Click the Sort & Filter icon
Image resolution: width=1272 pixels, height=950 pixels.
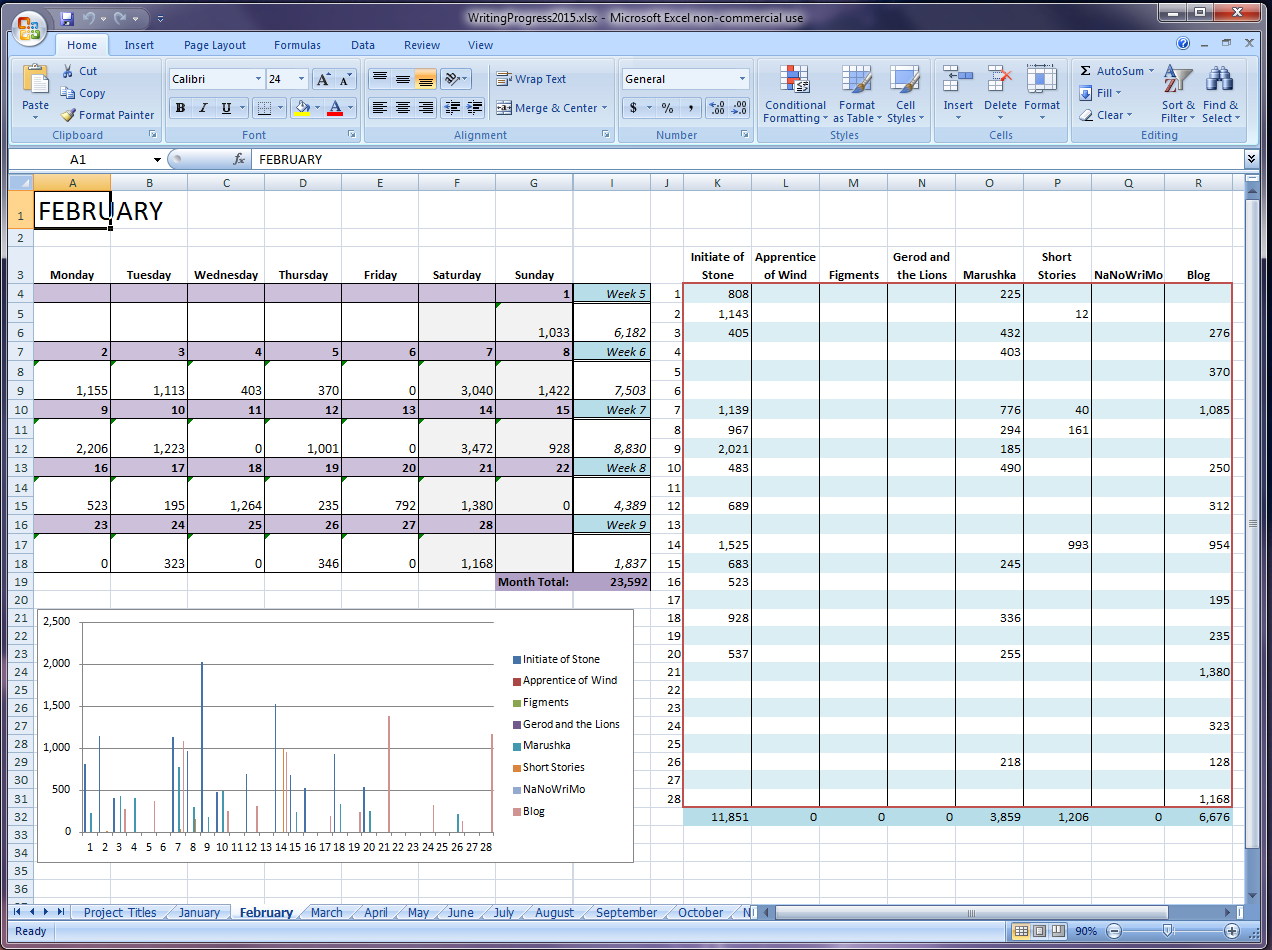tap(1178, 95)
